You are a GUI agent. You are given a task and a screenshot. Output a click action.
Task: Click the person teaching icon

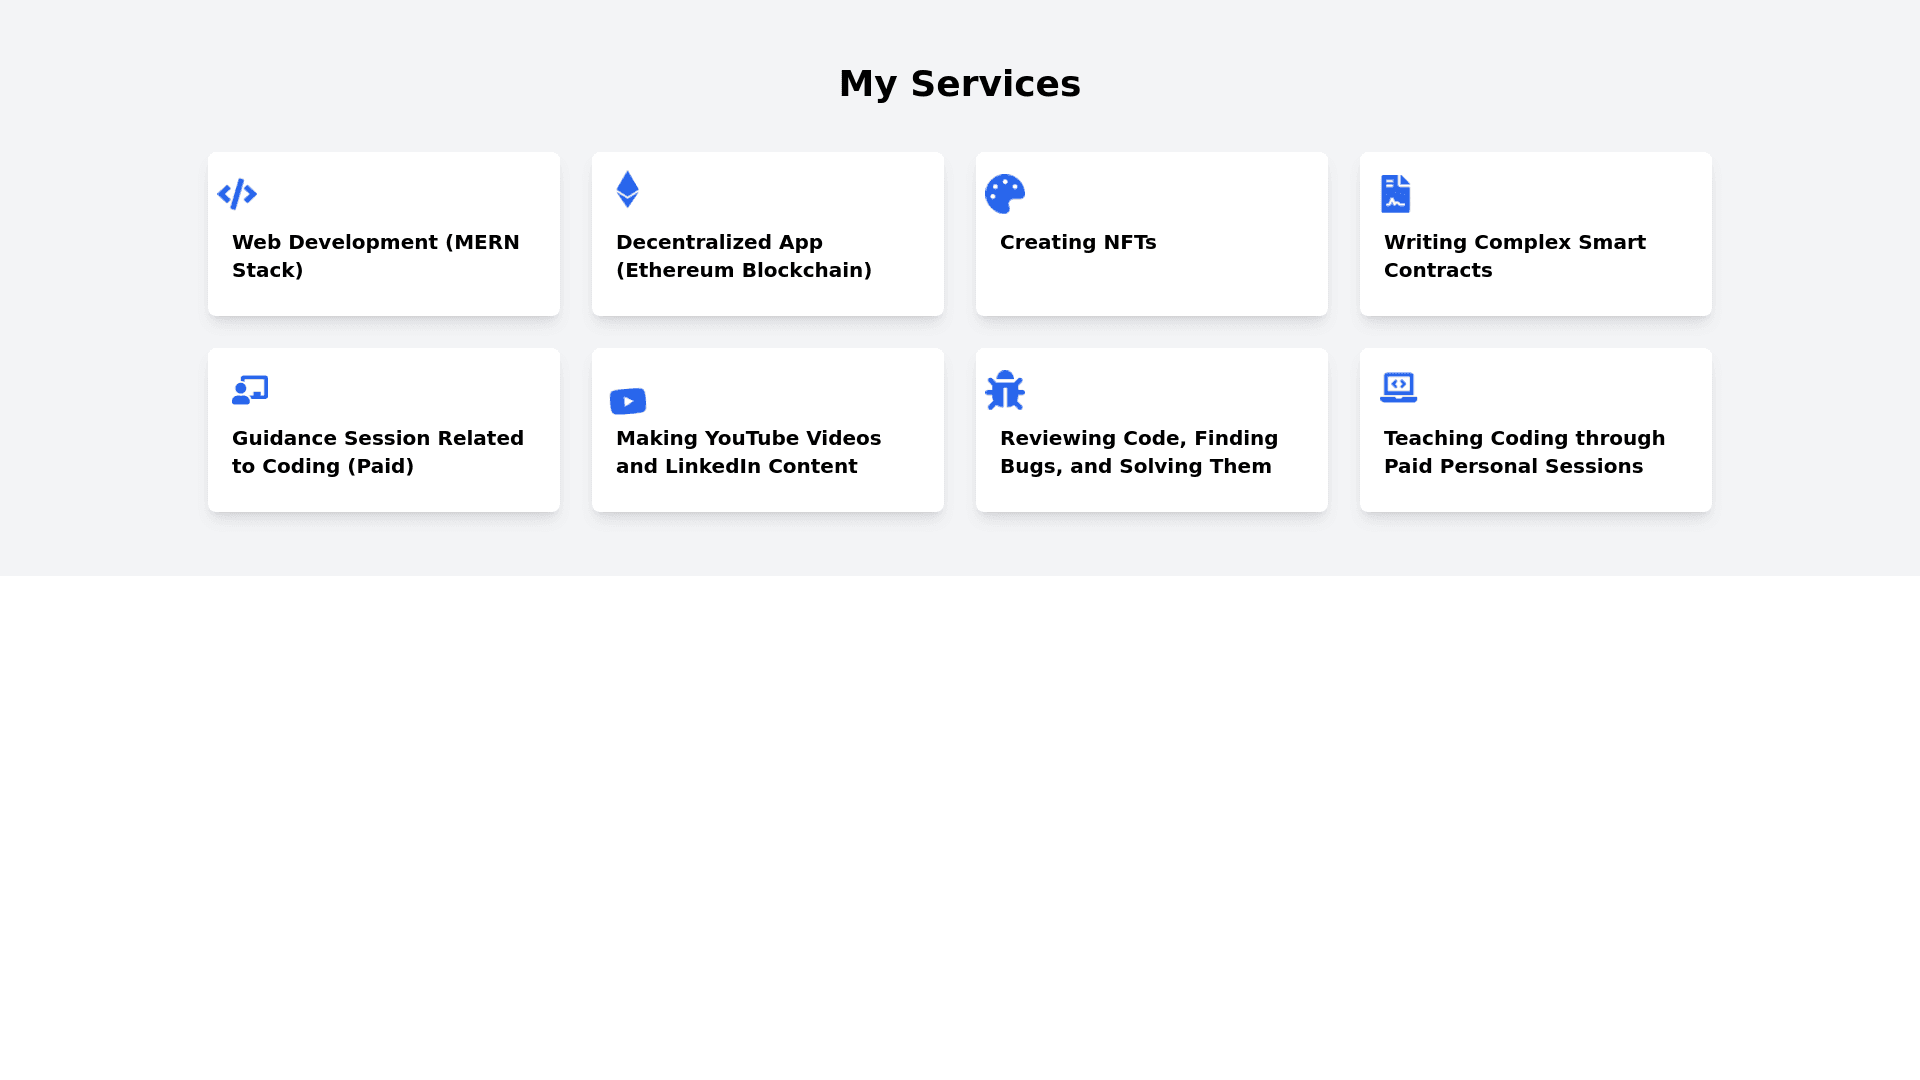click(250, 390)
